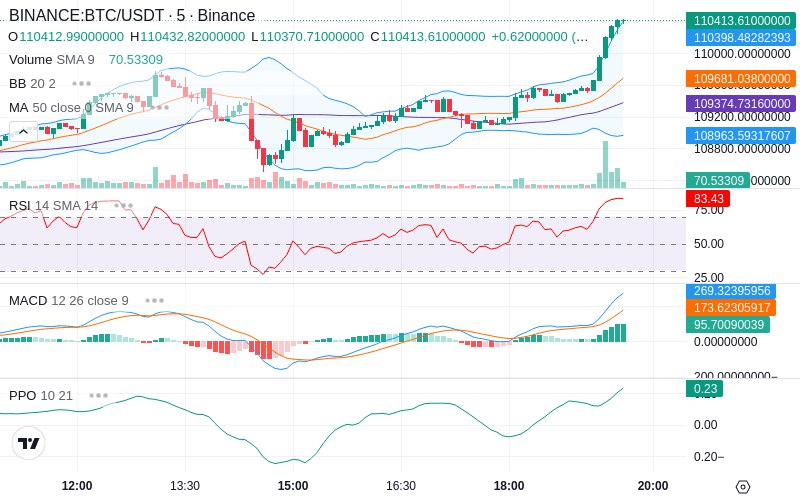Click the open price value O110412.99
This screenshot has height=500, width=800.
pyautogui.click(x=66, y=37)
